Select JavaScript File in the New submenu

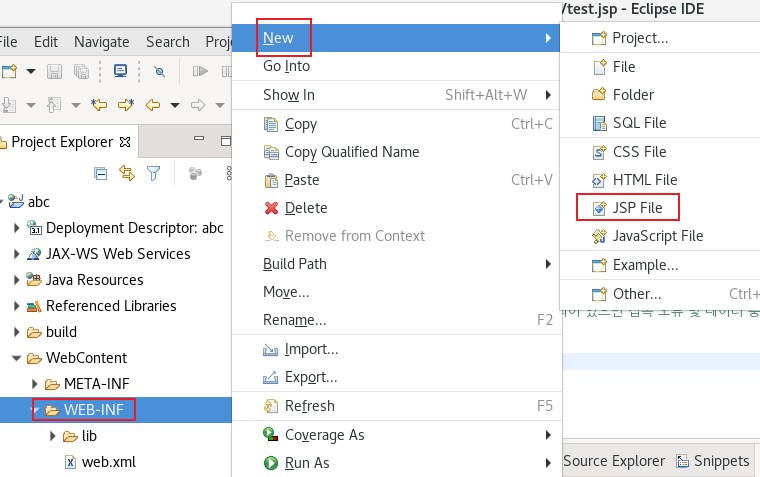pyautogui.click(x=660, y=236)
